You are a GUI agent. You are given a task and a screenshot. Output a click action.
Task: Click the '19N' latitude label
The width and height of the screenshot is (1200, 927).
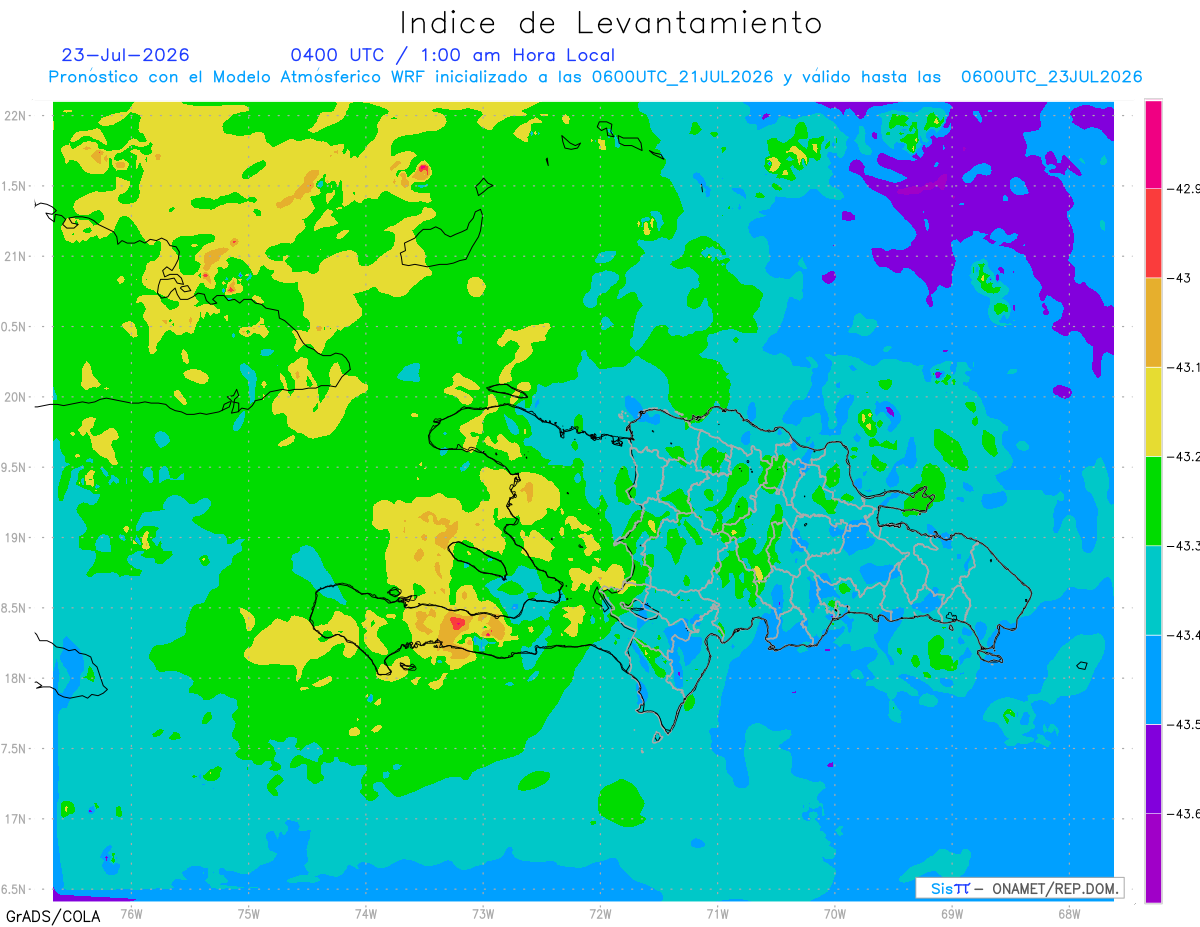click(17, 538)
